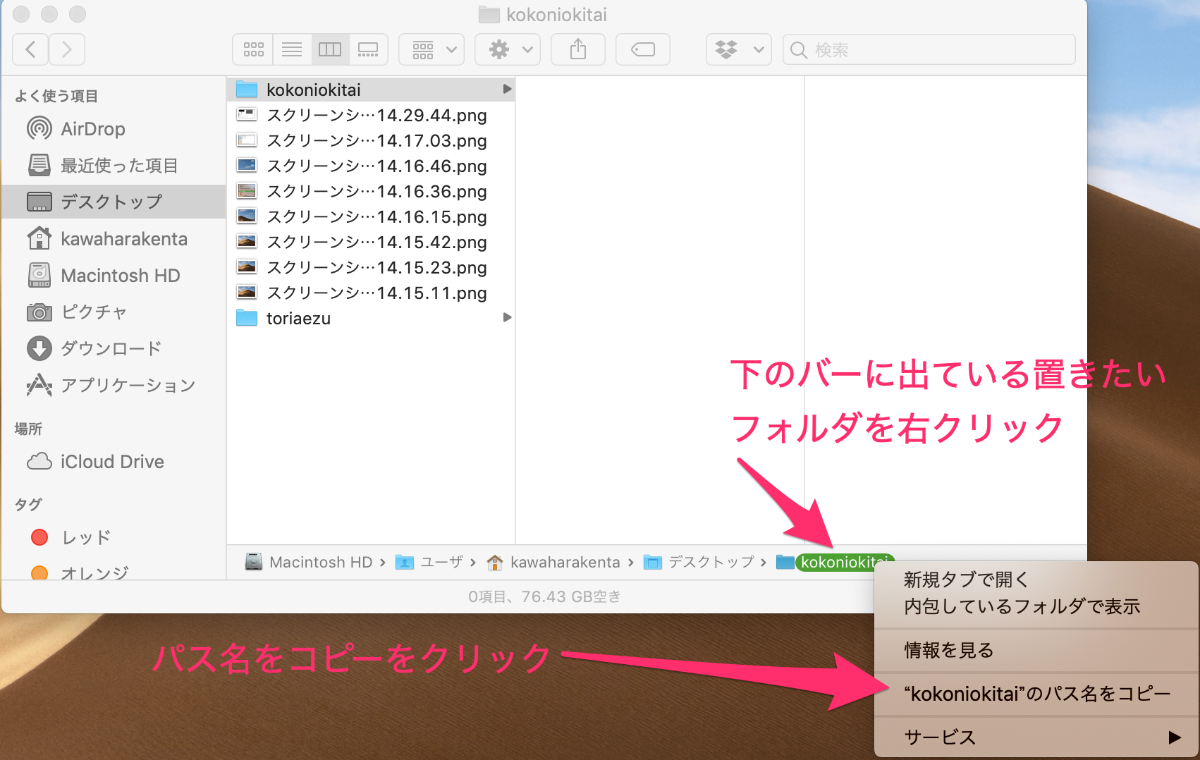
Task: Choose 新規タブで開く from context menu
Action: (x=1036, y=580)
